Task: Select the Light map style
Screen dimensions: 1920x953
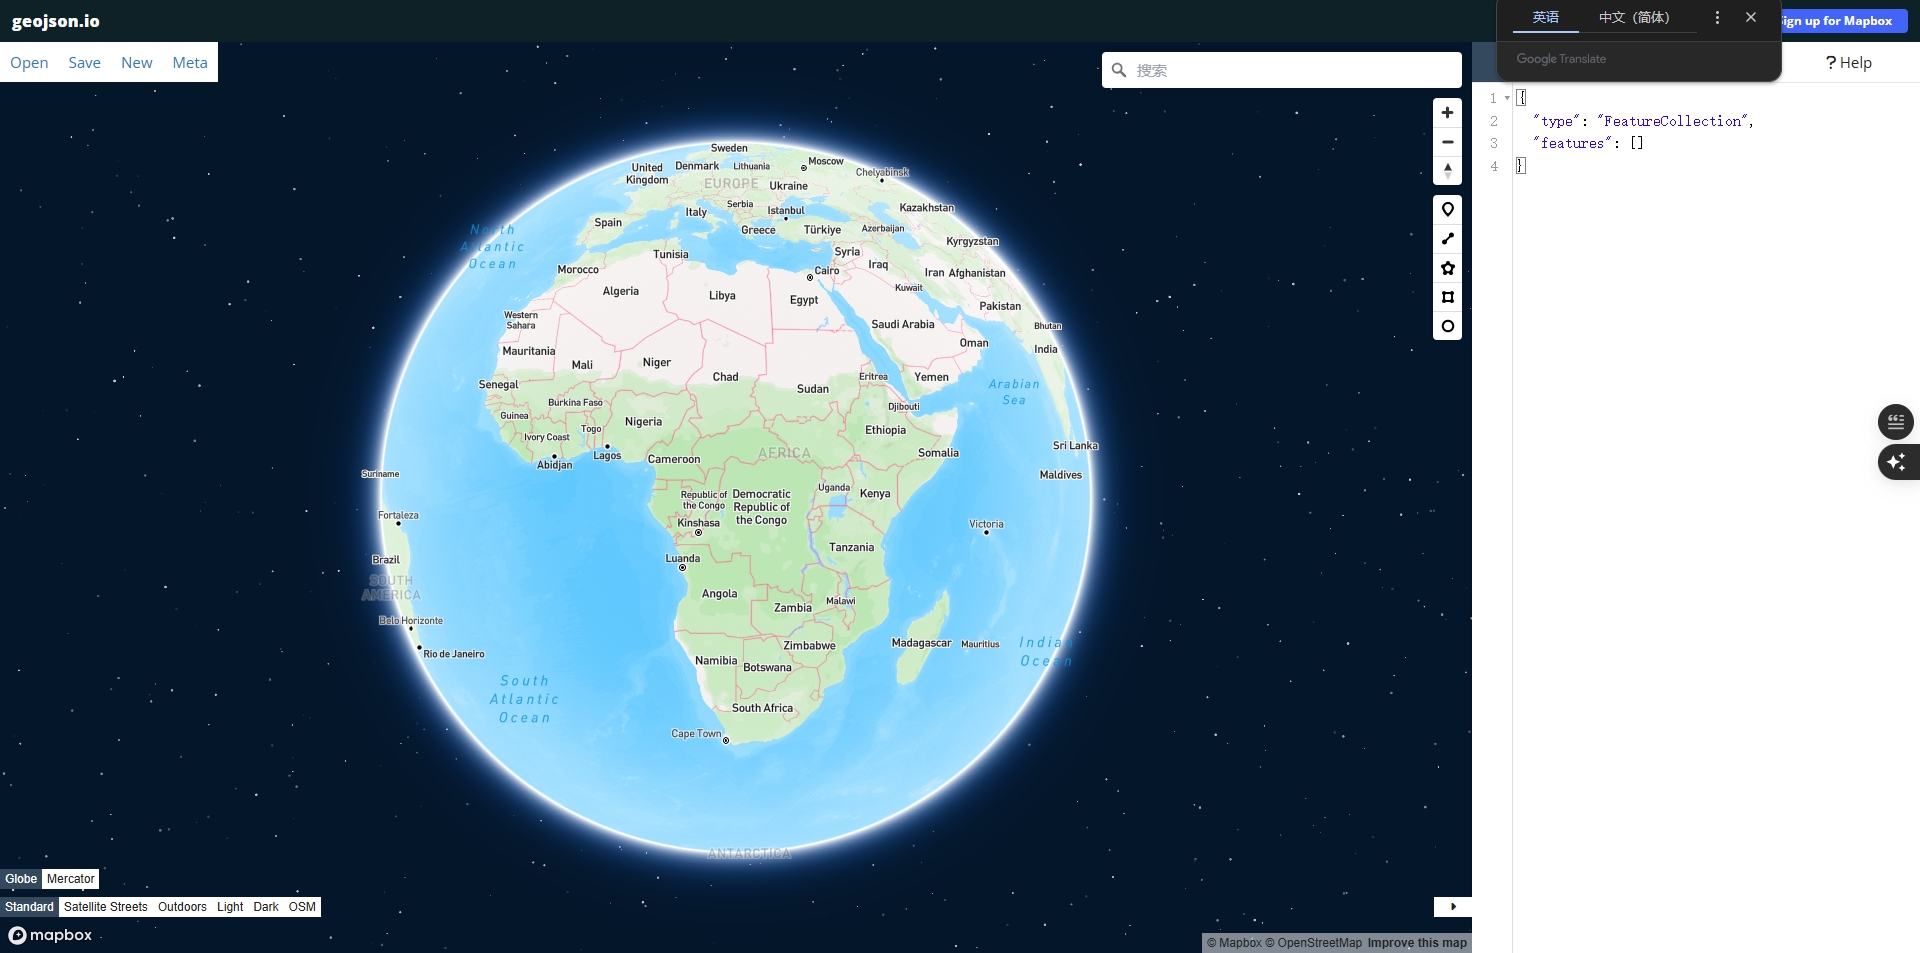Action: pyautogui.click(x=230, y=907)
